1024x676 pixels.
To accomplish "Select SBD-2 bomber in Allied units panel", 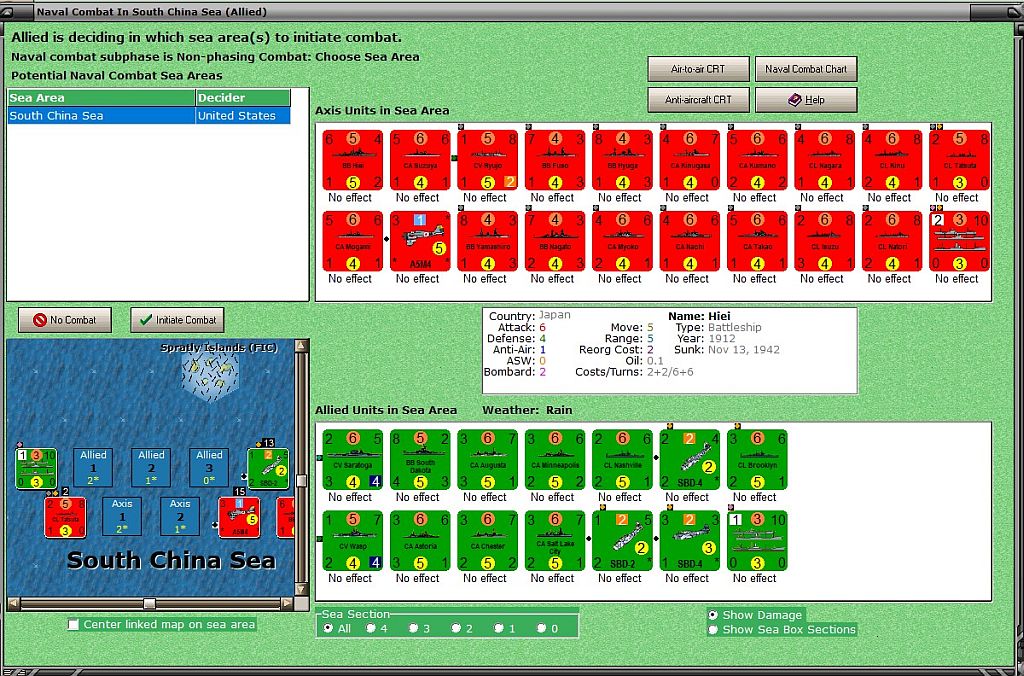I will [622, 541].
